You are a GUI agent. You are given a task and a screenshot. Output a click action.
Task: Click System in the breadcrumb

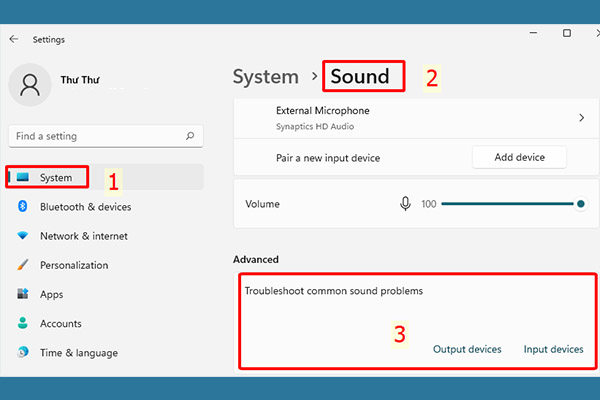pos(266,77)
